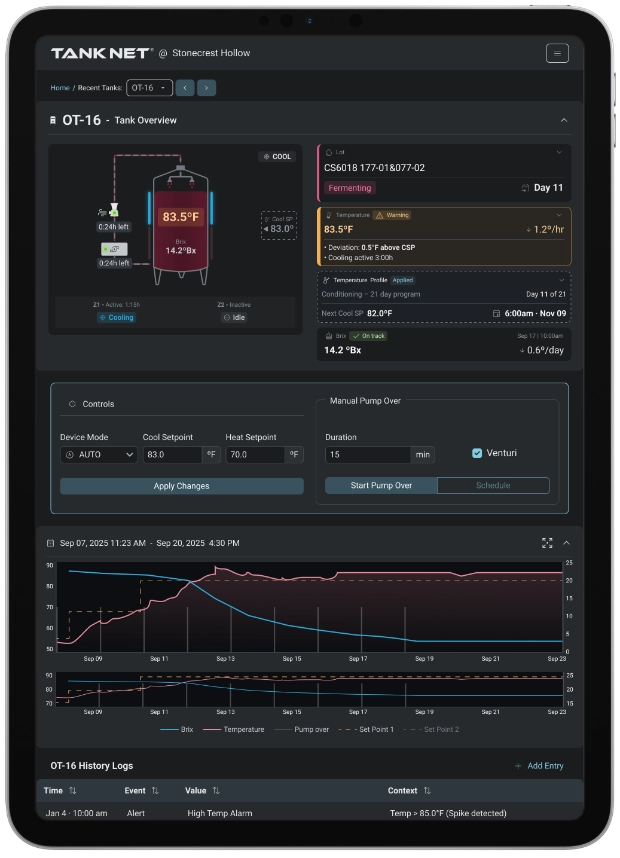This screenshot has width=620, height=858.
Task: Click the Heat Setpoint input field
Action: coord(256,454)
